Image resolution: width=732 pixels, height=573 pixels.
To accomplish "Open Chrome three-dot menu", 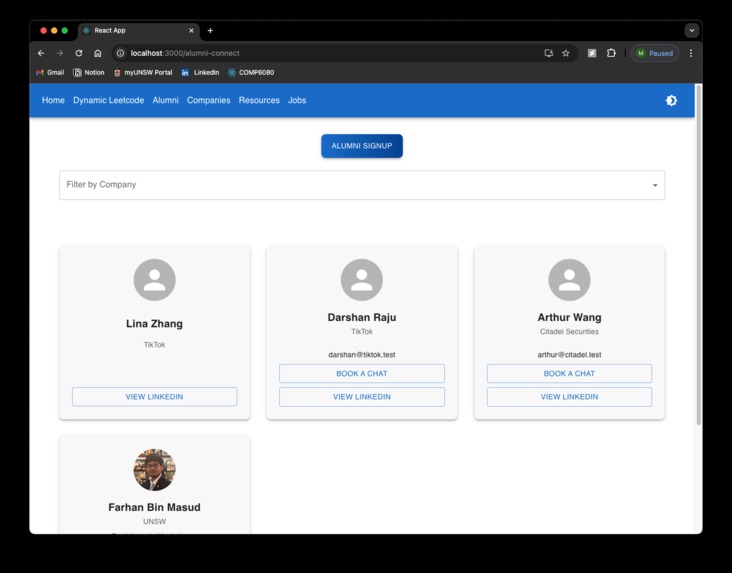I will (x=691, y=53).
